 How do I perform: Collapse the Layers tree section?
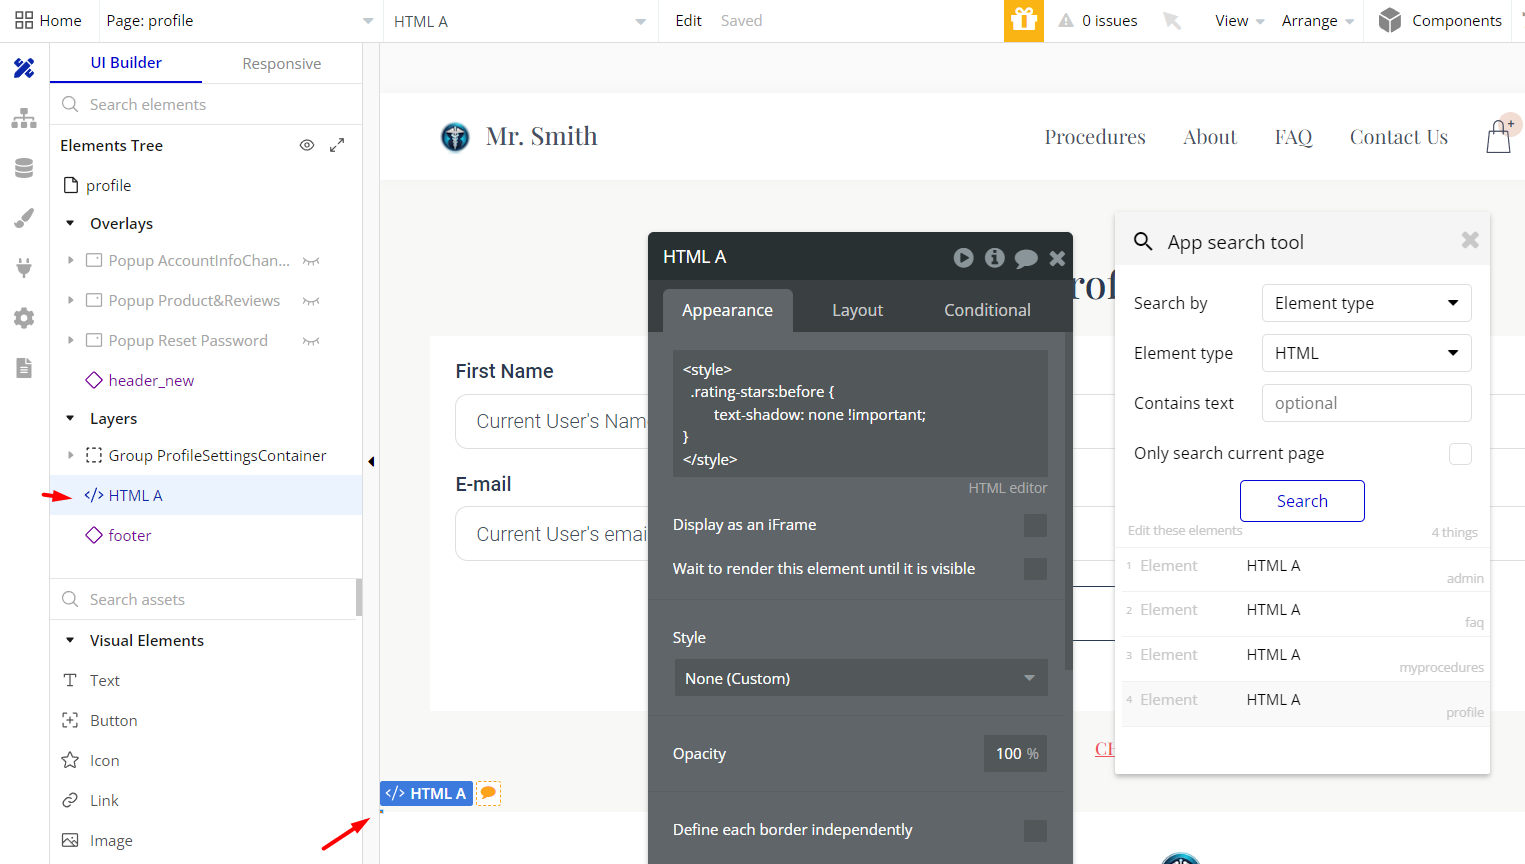[70, 418]
